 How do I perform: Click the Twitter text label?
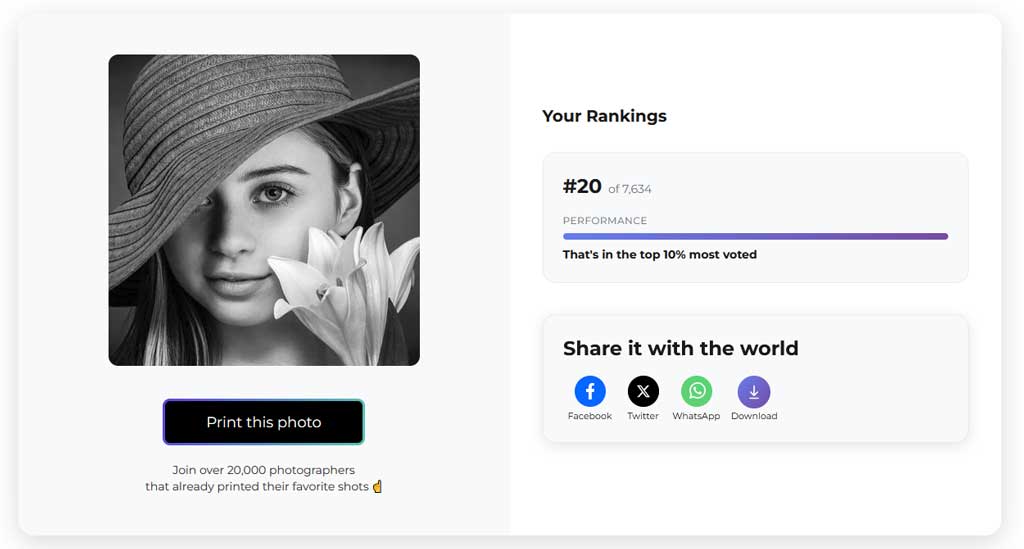point(643,416)
